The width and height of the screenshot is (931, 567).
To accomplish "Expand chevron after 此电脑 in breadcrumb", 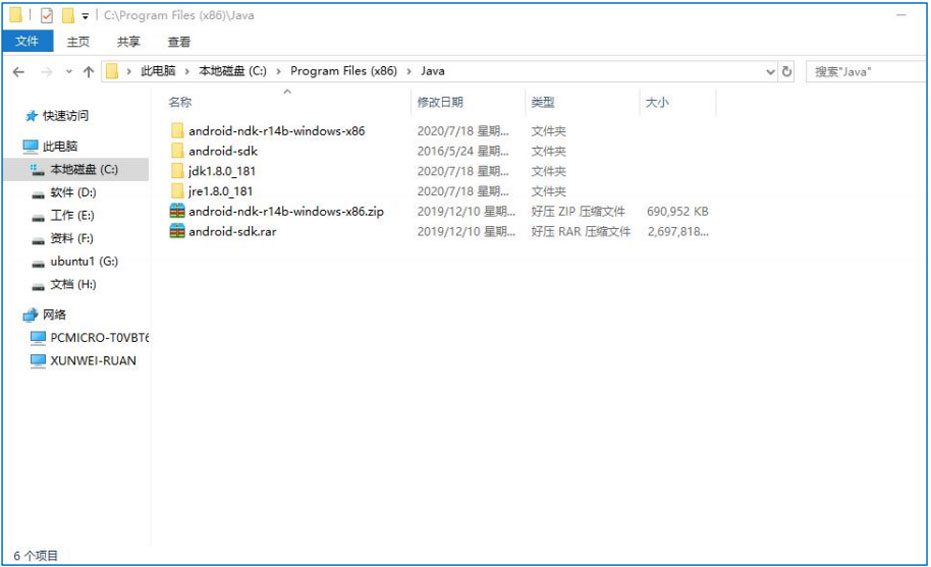I will click(x=187, y=71).
